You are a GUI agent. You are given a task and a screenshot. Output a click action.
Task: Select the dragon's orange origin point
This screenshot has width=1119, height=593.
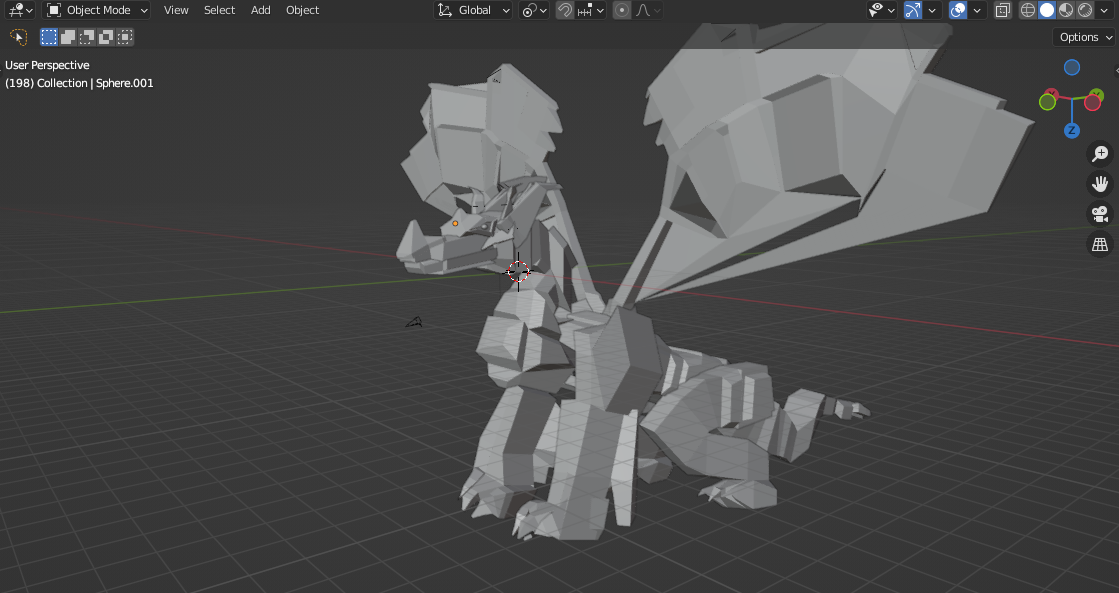tap(455, 223)
